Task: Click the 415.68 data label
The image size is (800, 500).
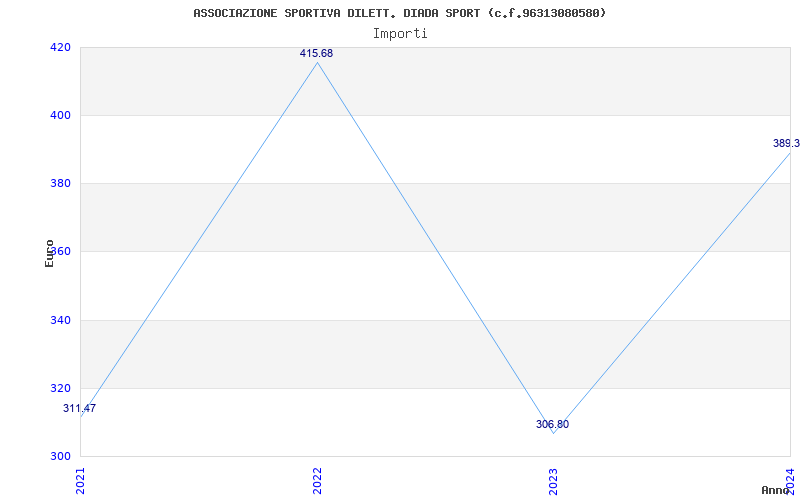Action: click(316, 53)
